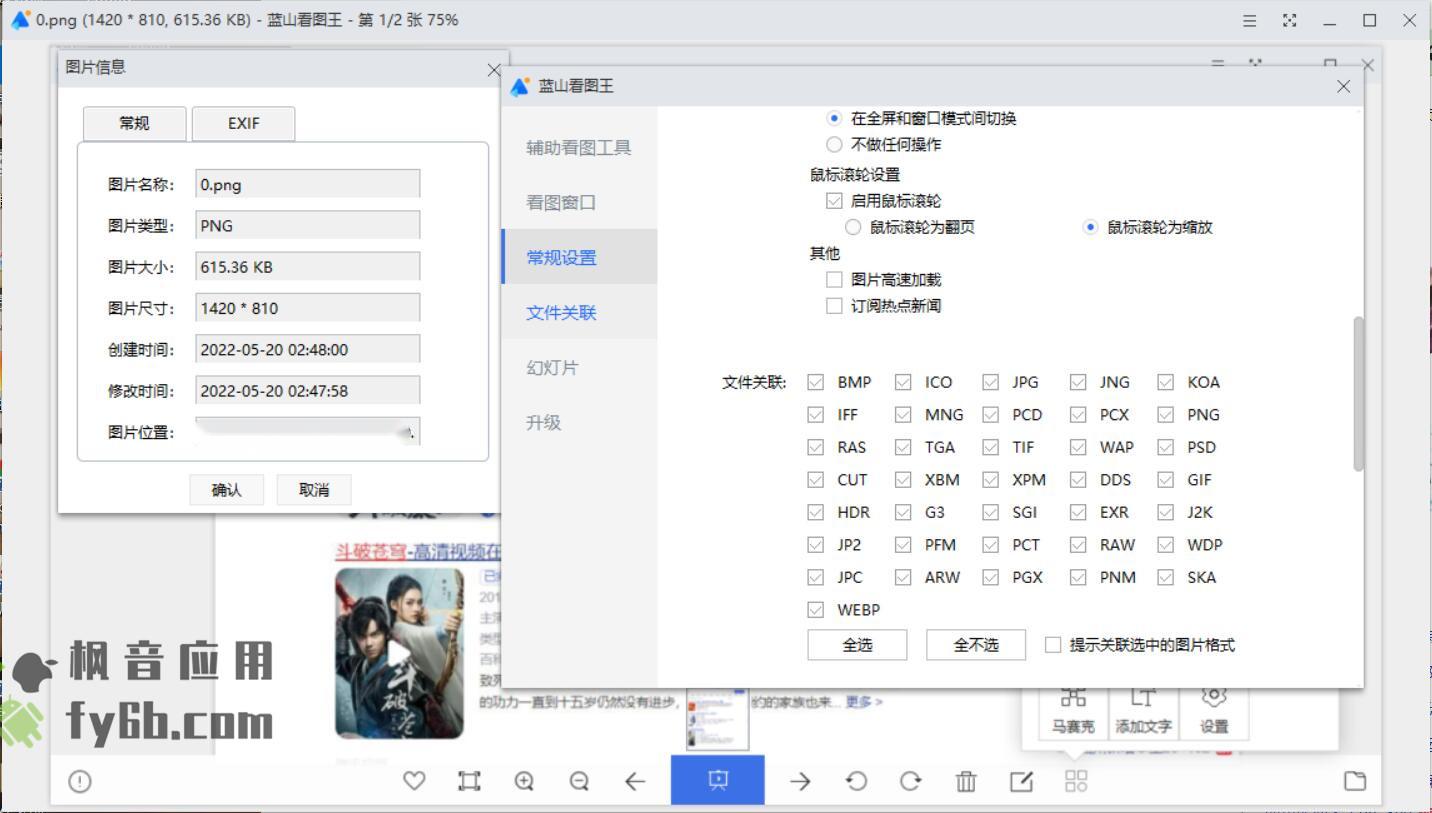Select 鼠标滚轮为缩放 radio button
Screen dimensions: 1432x813
pos(1090,227)
